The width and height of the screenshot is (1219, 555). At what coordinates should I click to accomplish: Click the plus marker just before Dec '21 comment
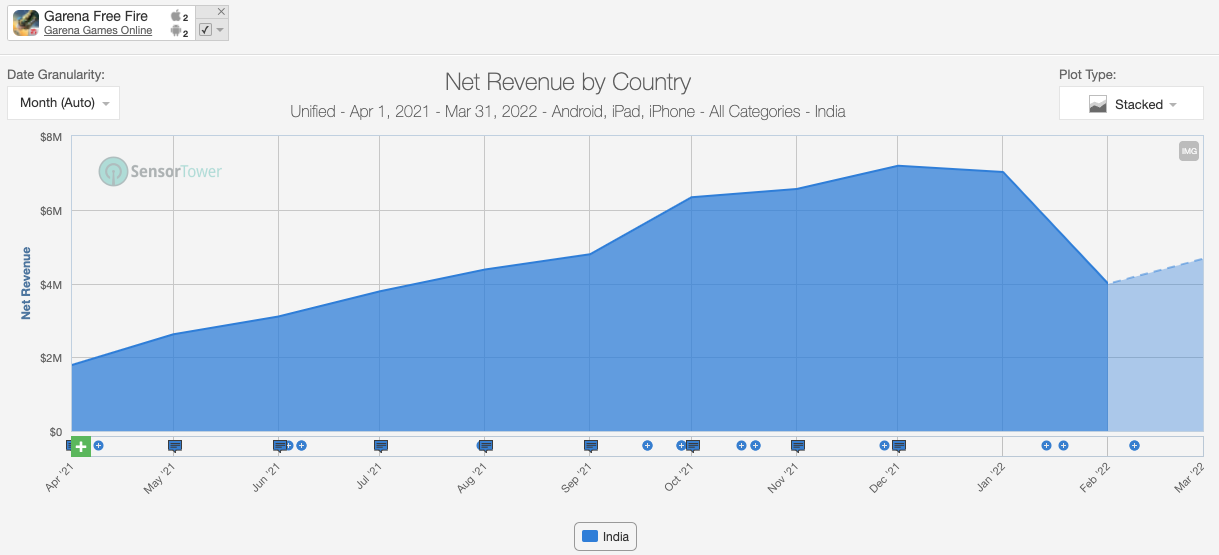884,445
